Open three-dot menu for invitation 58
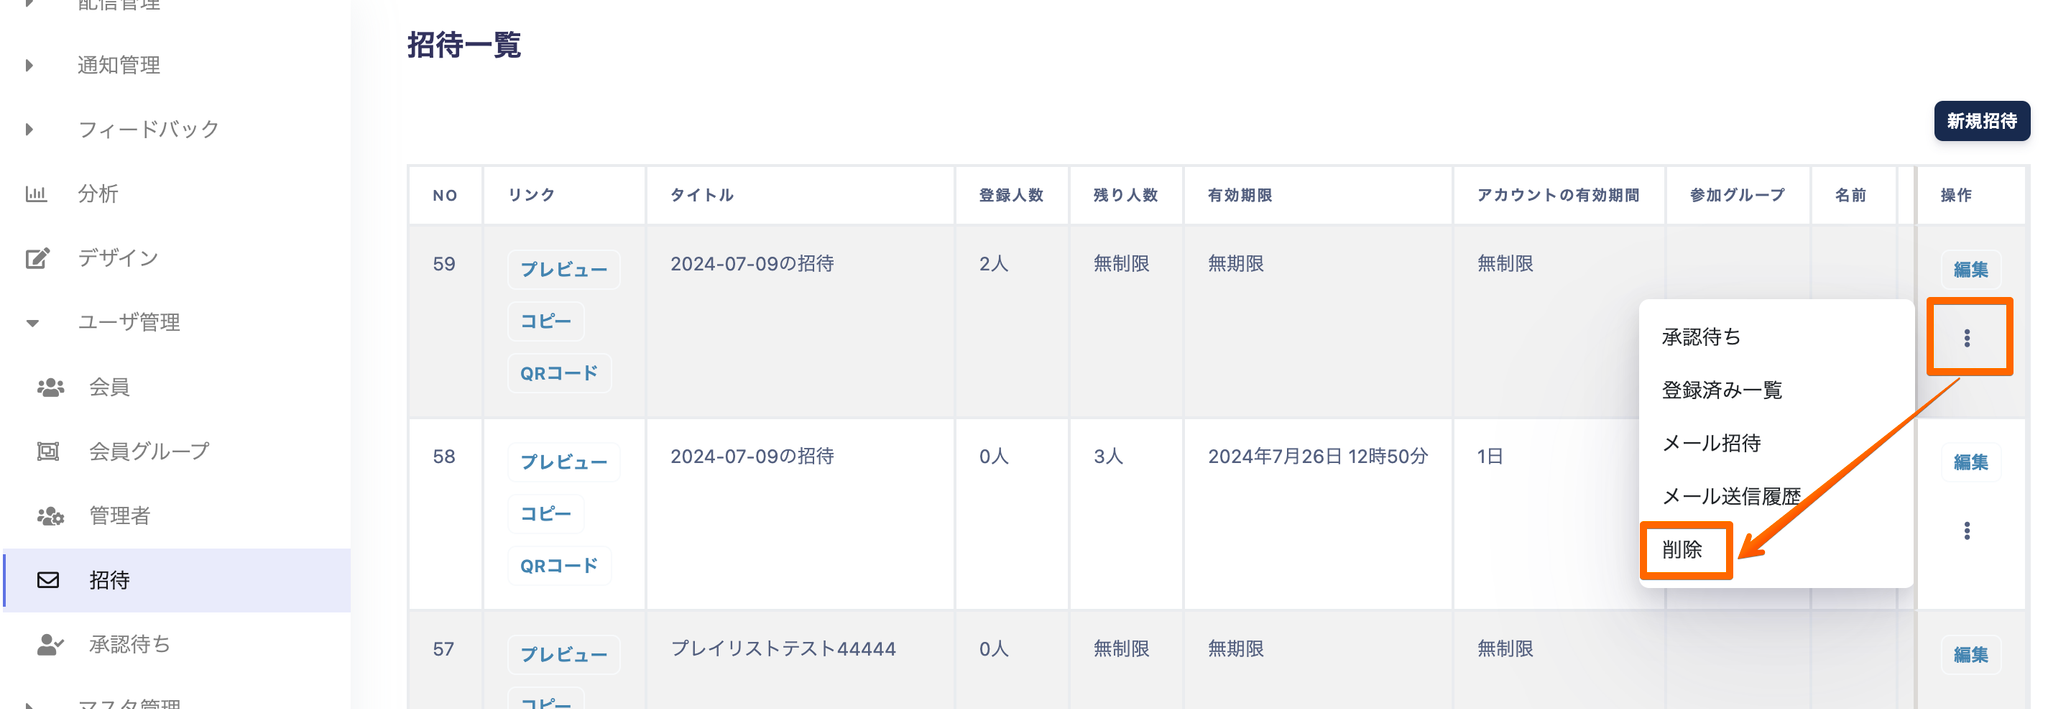This screenshot has width=2048, height=709. [x=1966, y=531]
